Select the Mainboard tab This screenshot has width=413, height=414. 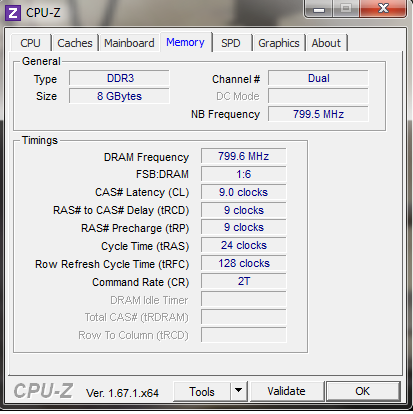(129, 43)
